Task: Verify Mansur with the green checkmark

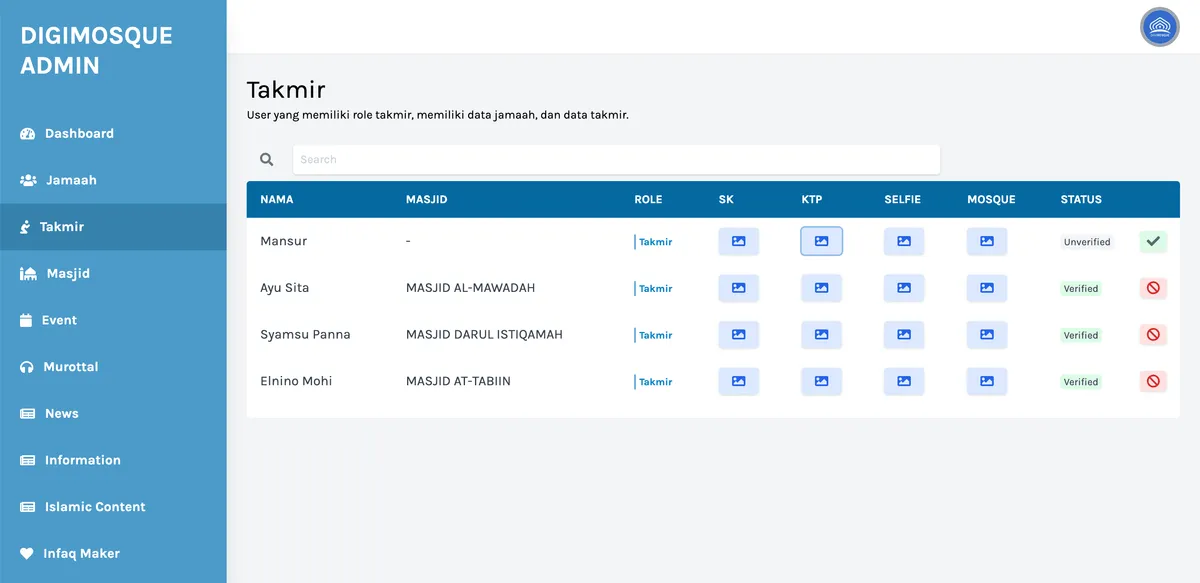Action: point(1153,241)
